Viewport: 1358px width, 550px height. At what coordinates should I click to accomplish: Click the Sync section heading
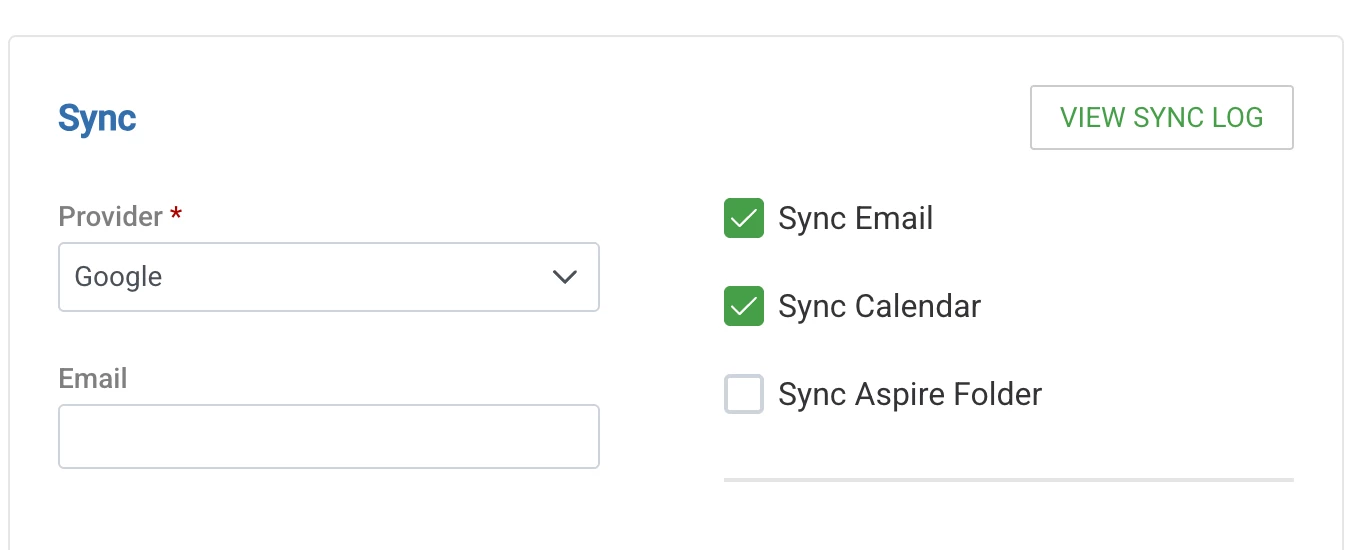point(97,118)
